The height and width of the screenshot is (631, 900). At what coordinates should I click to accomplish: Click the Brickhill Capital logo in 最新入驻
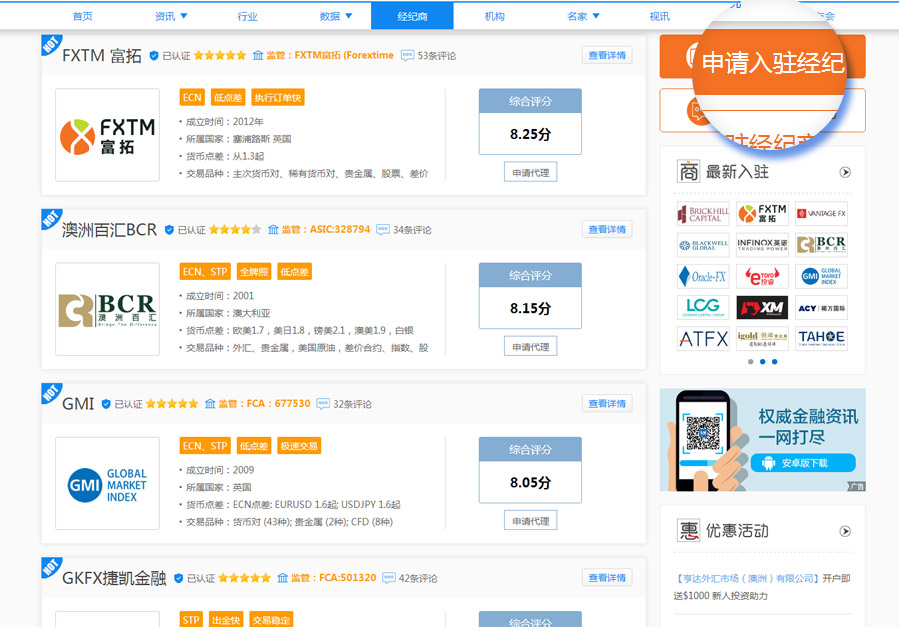pos(703,213)
